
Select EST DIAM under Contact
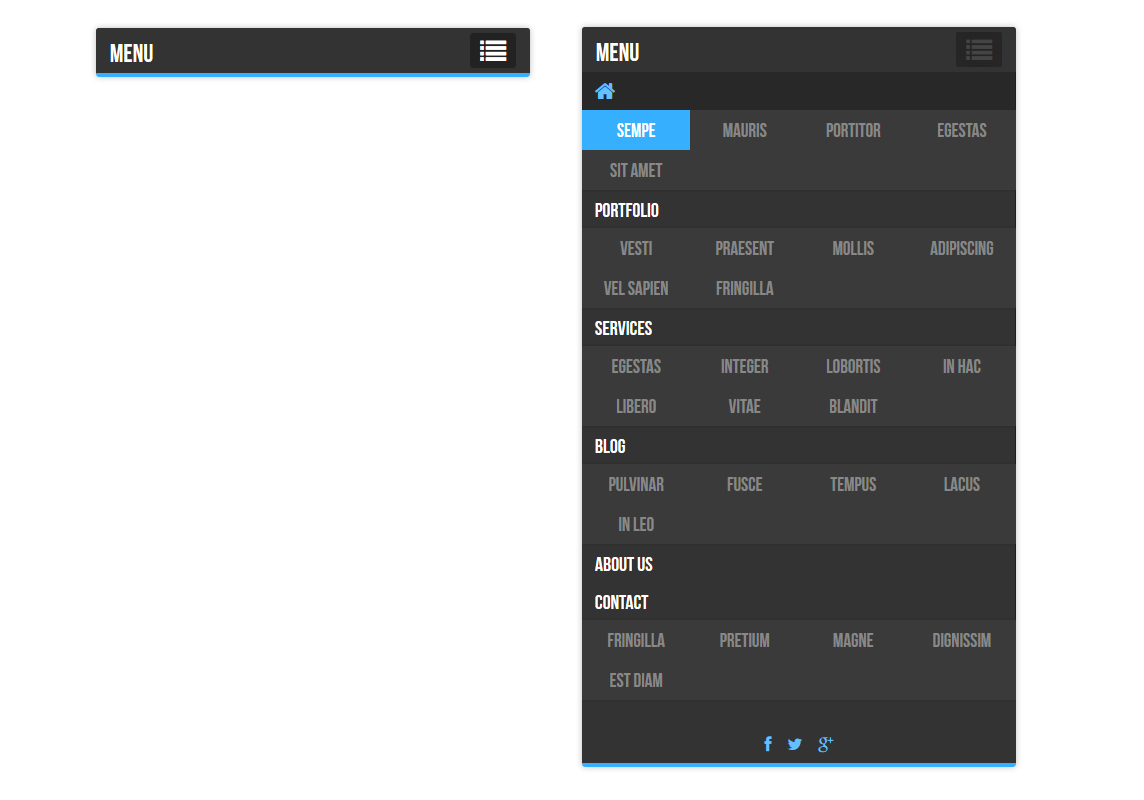(x=636, y=680)
